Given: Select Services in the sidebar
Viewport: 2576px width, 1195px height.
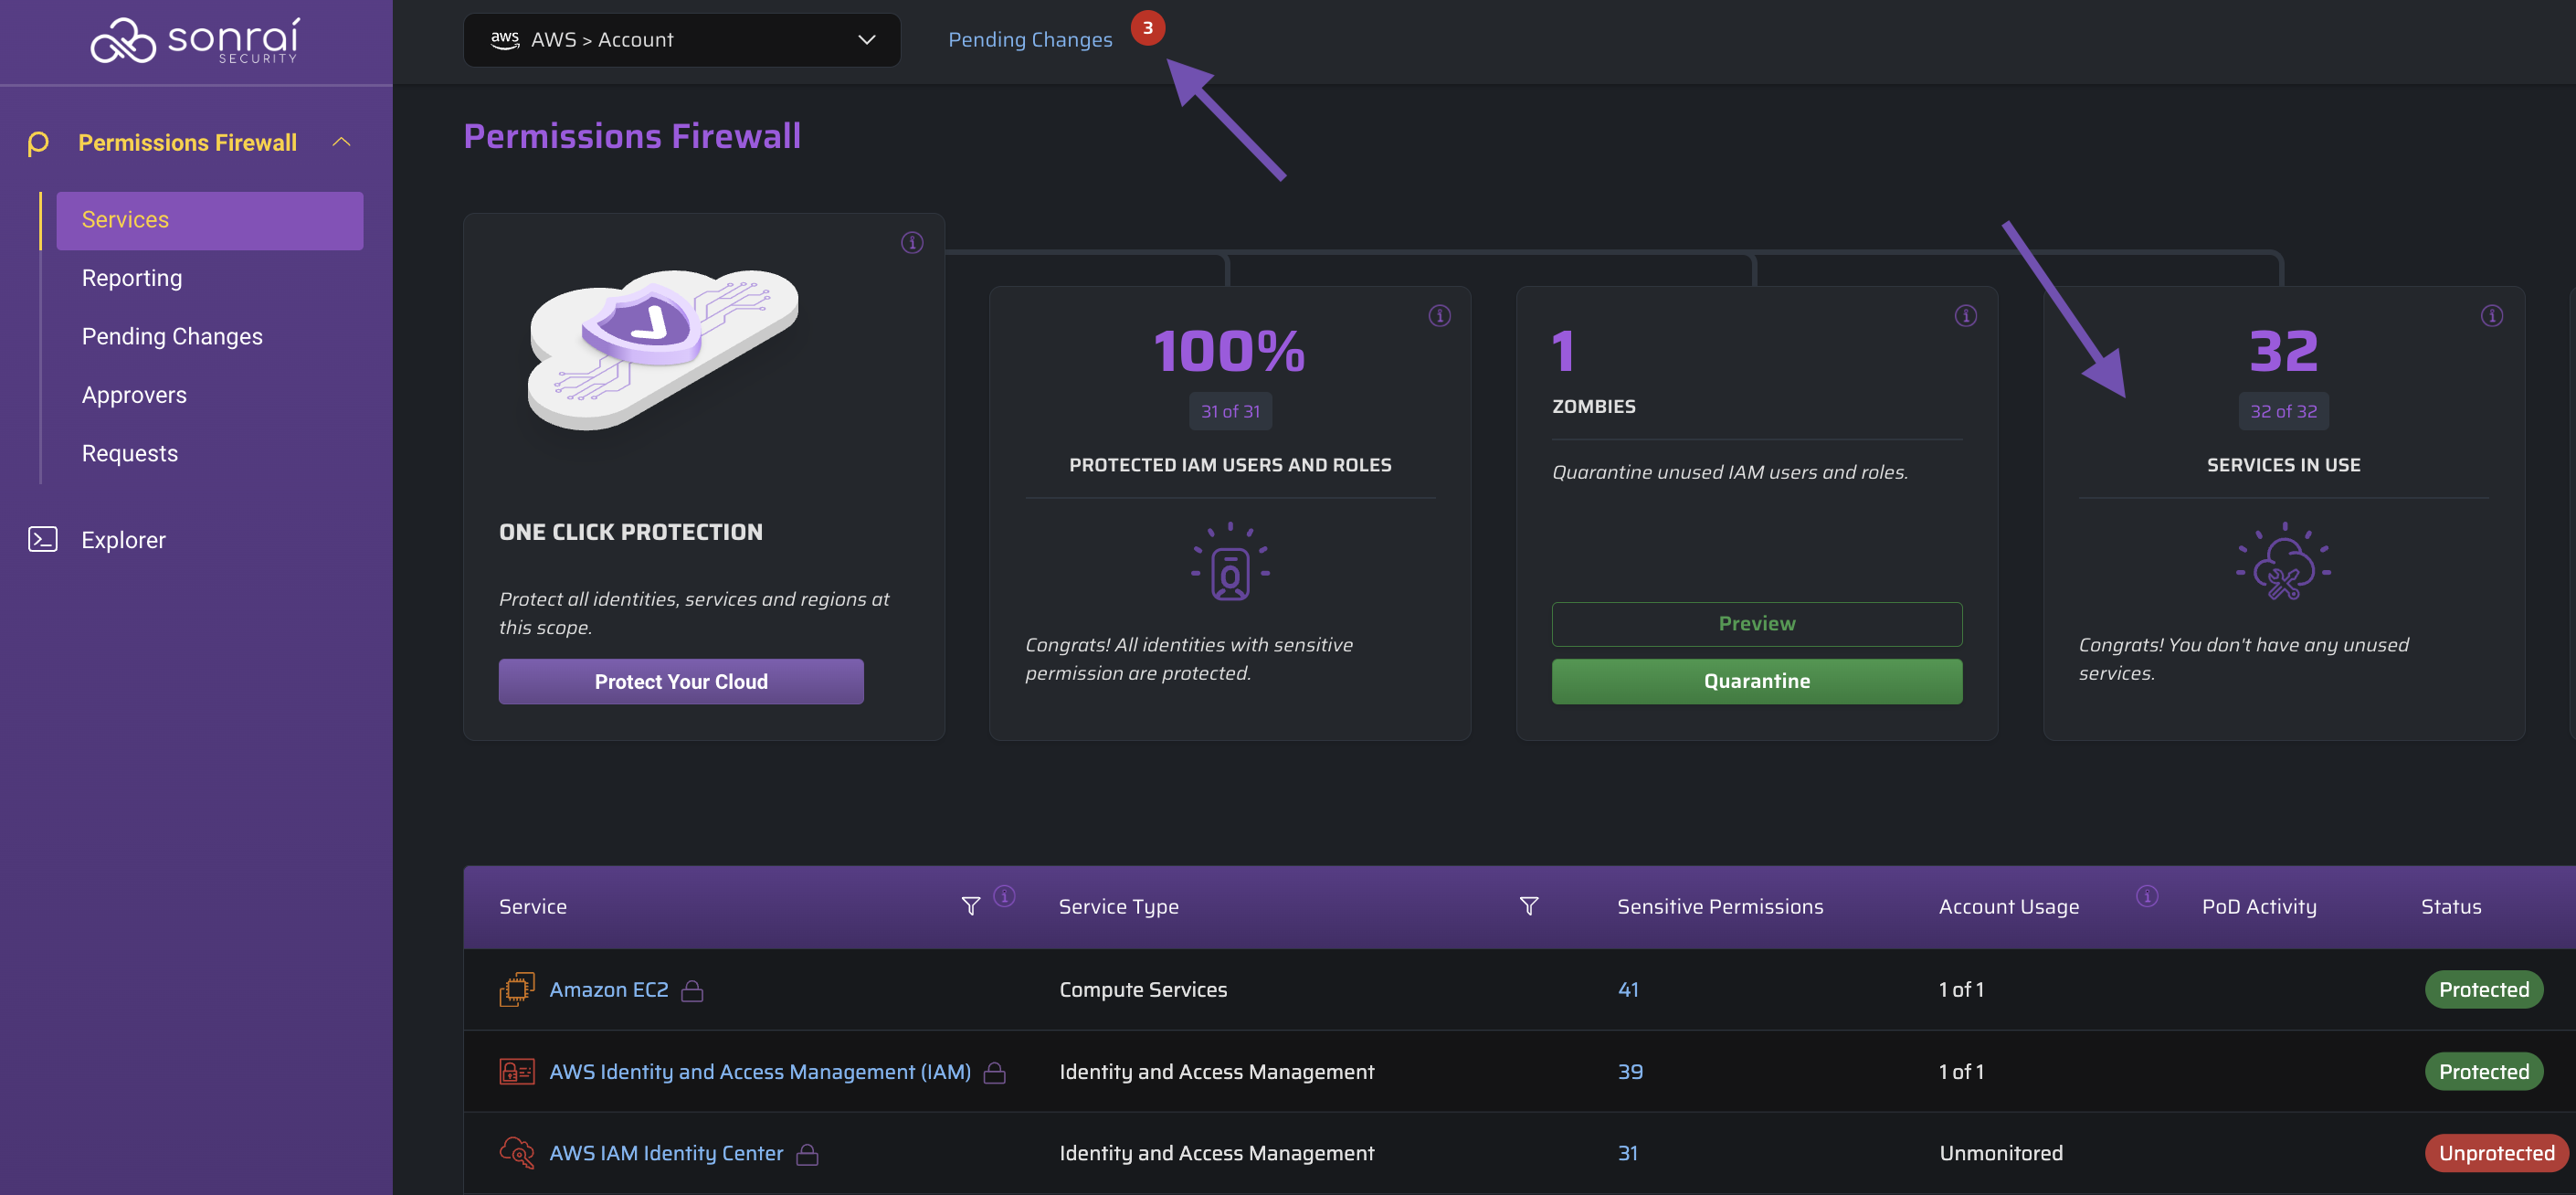Looking at the screenshot, I should (x=210, y=220).
